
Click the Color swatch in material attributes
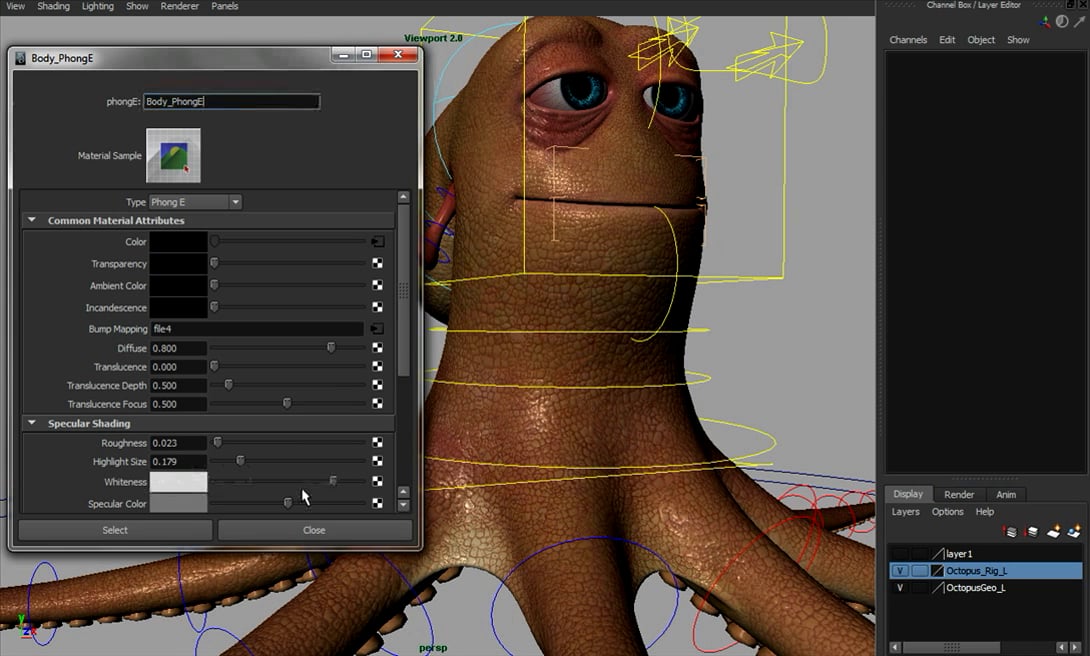coord(179,241)
